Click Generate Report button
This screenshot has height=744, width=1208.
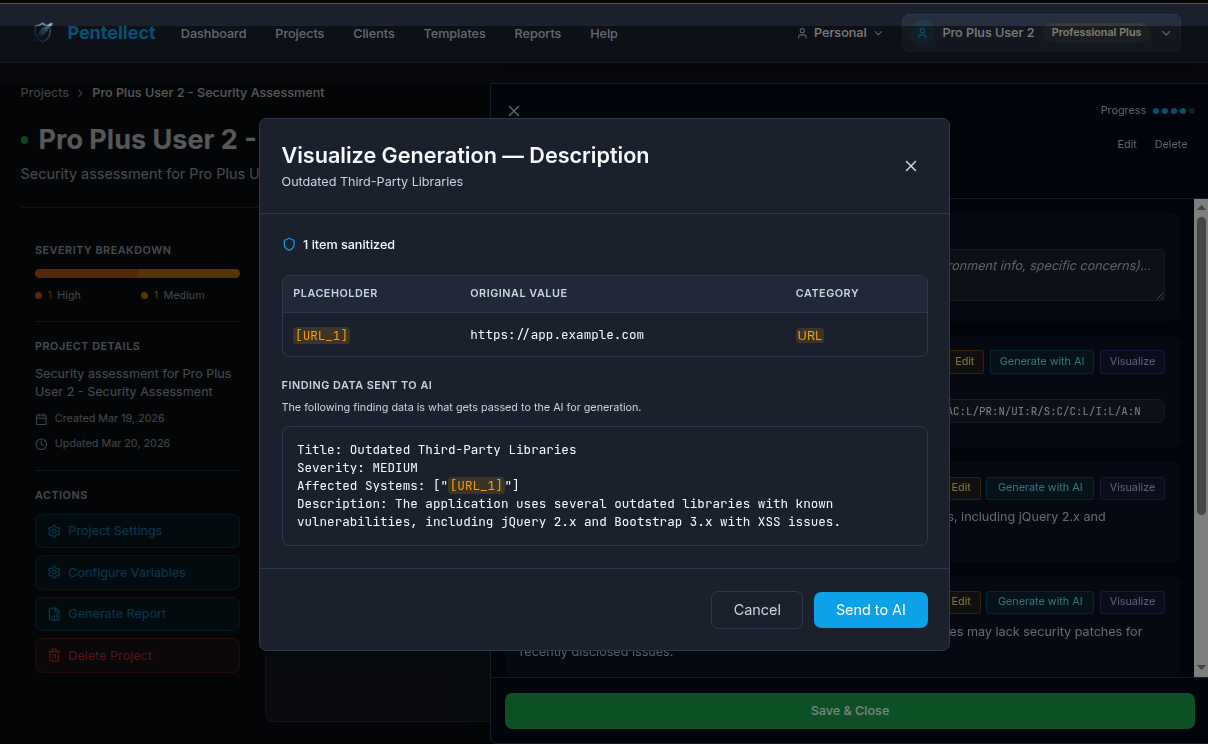pyautogui.click(x=137, y=614)
